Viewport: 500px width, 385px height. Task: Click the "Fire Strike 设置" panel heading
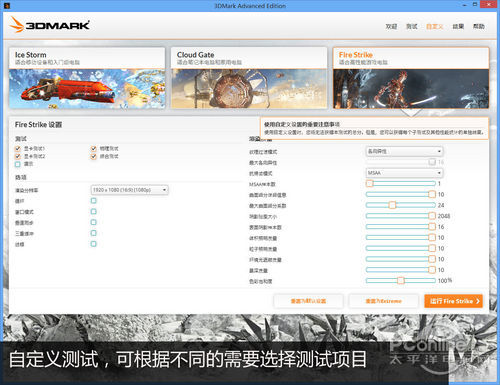tap(38, 125)
